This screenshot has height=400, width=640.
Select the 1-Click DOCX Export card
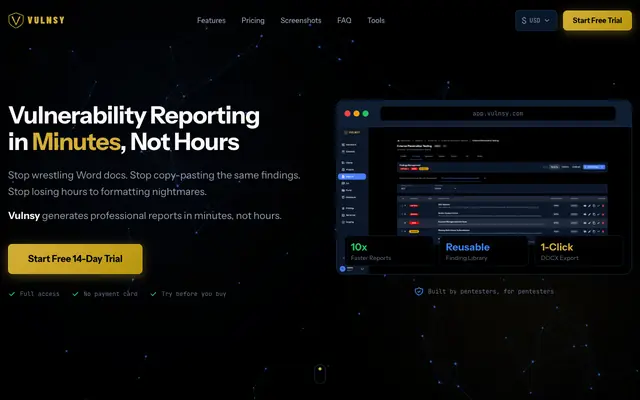pyautogui.click(x=579, y=251)
